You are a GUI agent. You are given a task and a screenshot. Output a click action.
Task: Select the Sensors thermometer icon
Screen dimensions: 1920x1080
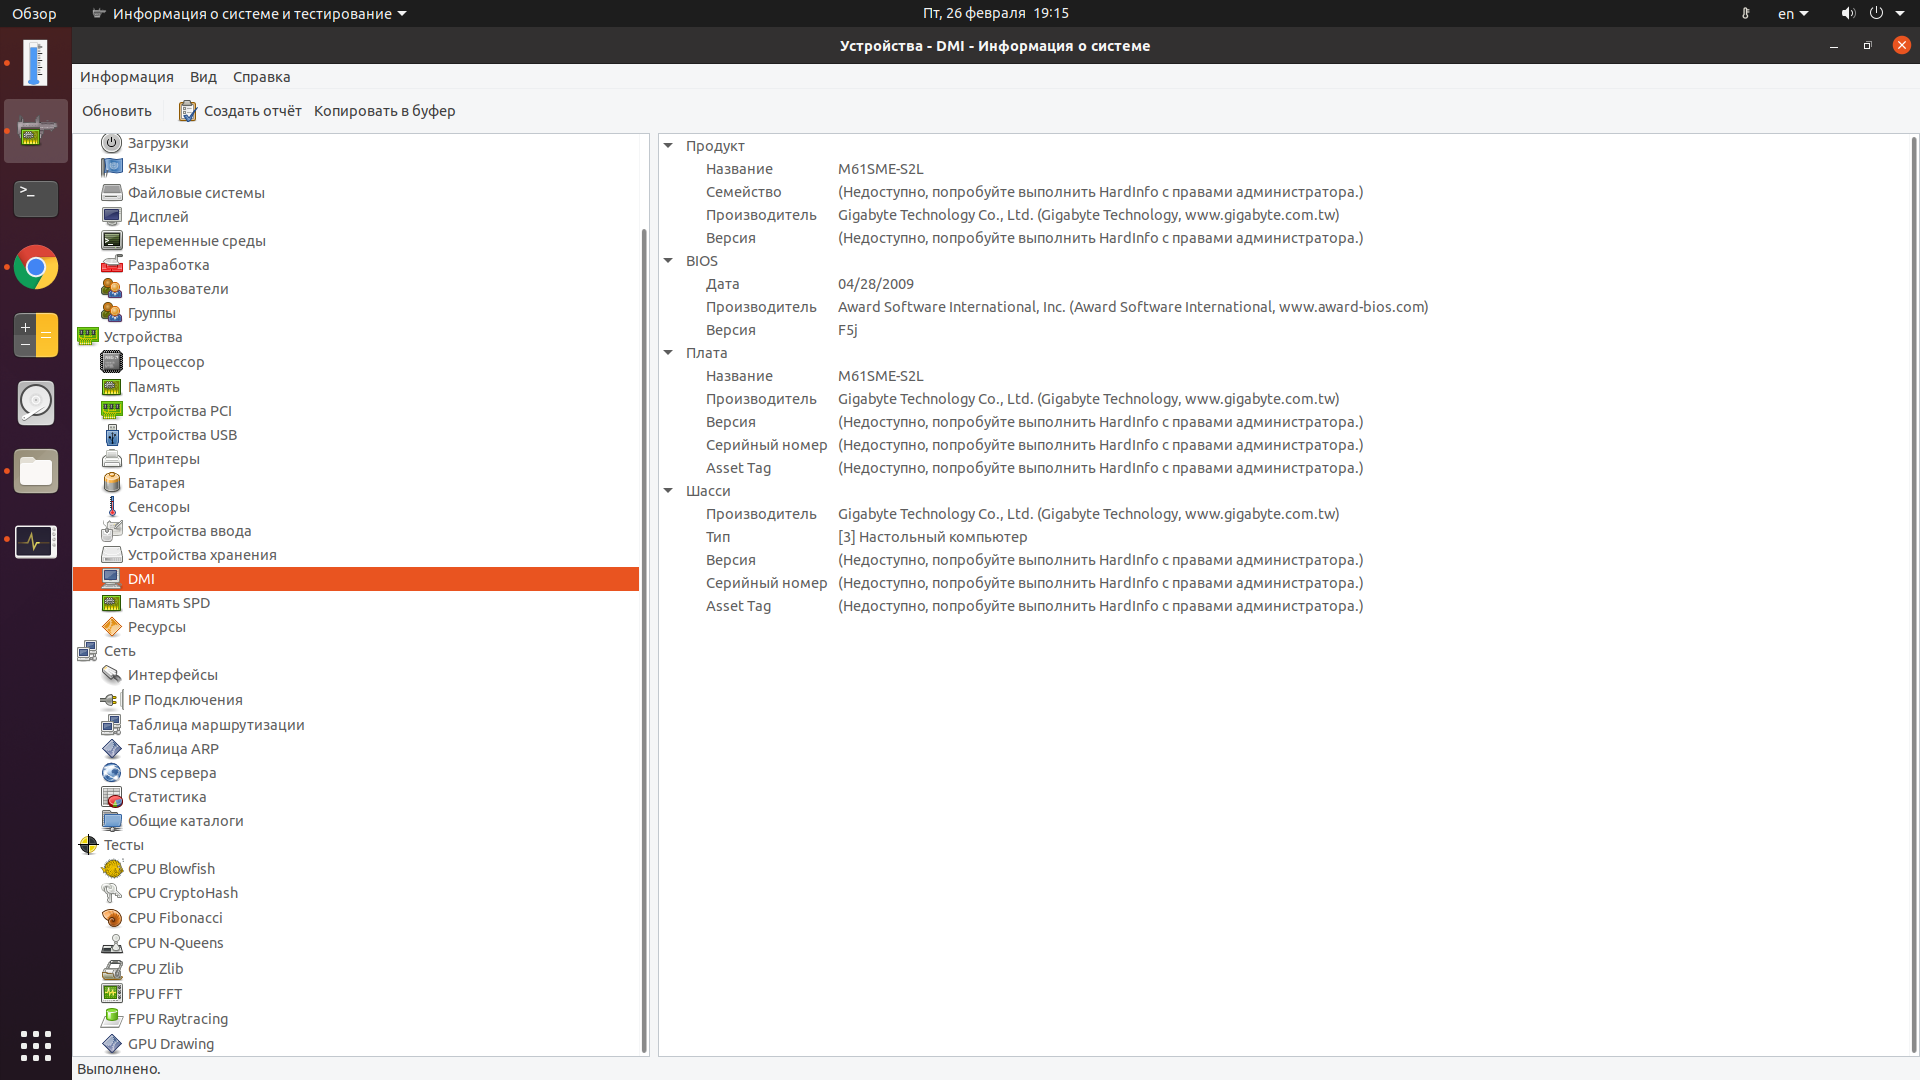[x=111, y=507]
